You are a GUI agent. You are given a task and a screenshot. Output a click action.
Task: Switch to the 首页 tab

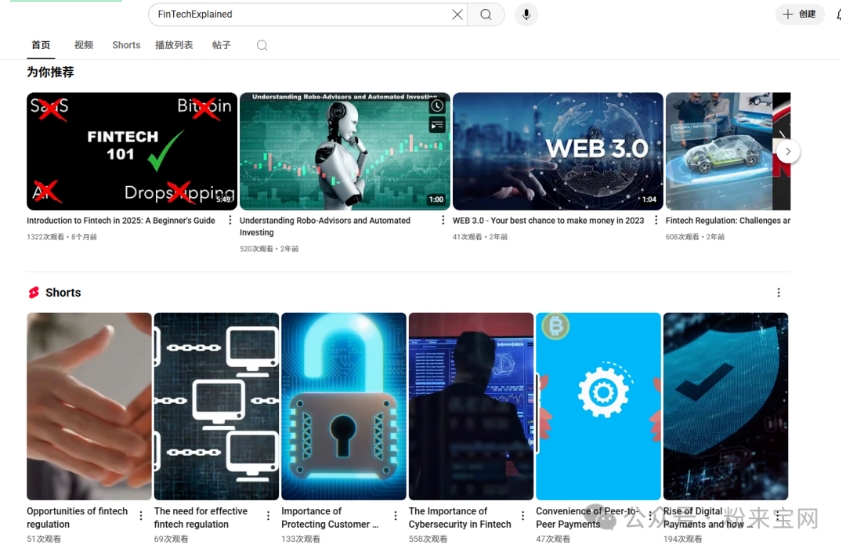[41, 45]
